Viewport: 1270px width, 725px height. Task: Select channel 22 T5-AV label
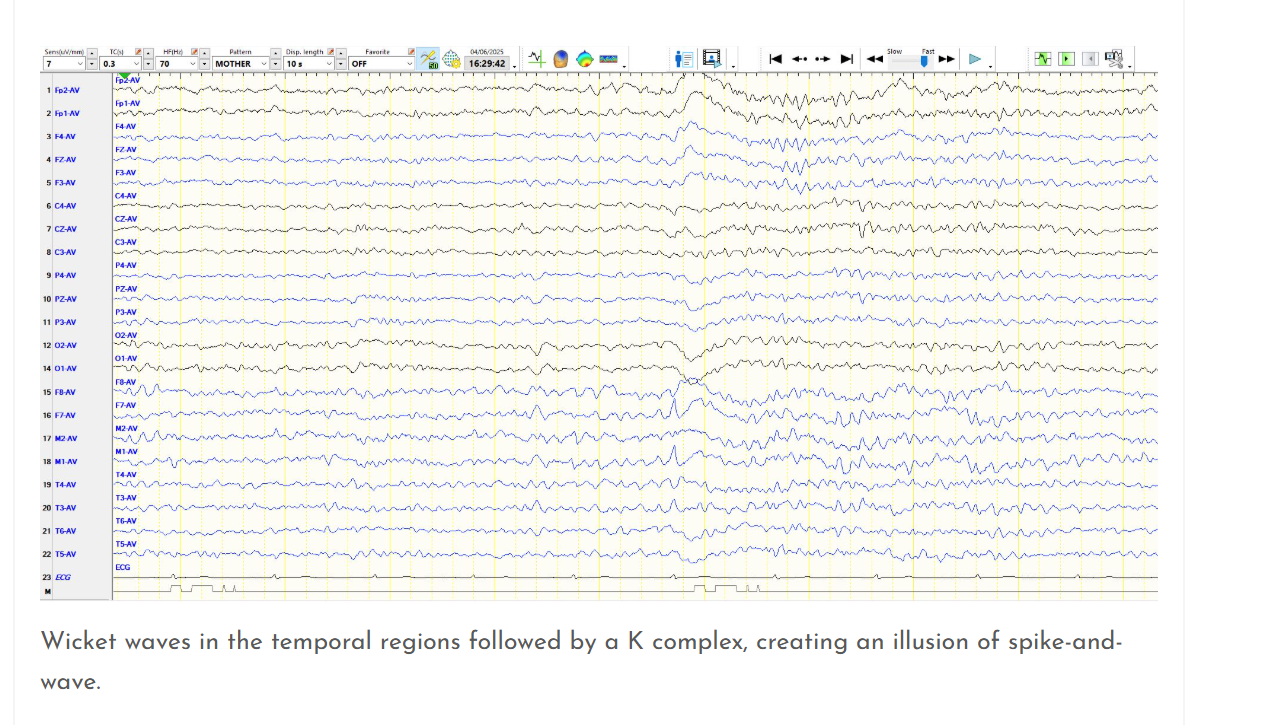pyautogui.click(x=65, y=554)
